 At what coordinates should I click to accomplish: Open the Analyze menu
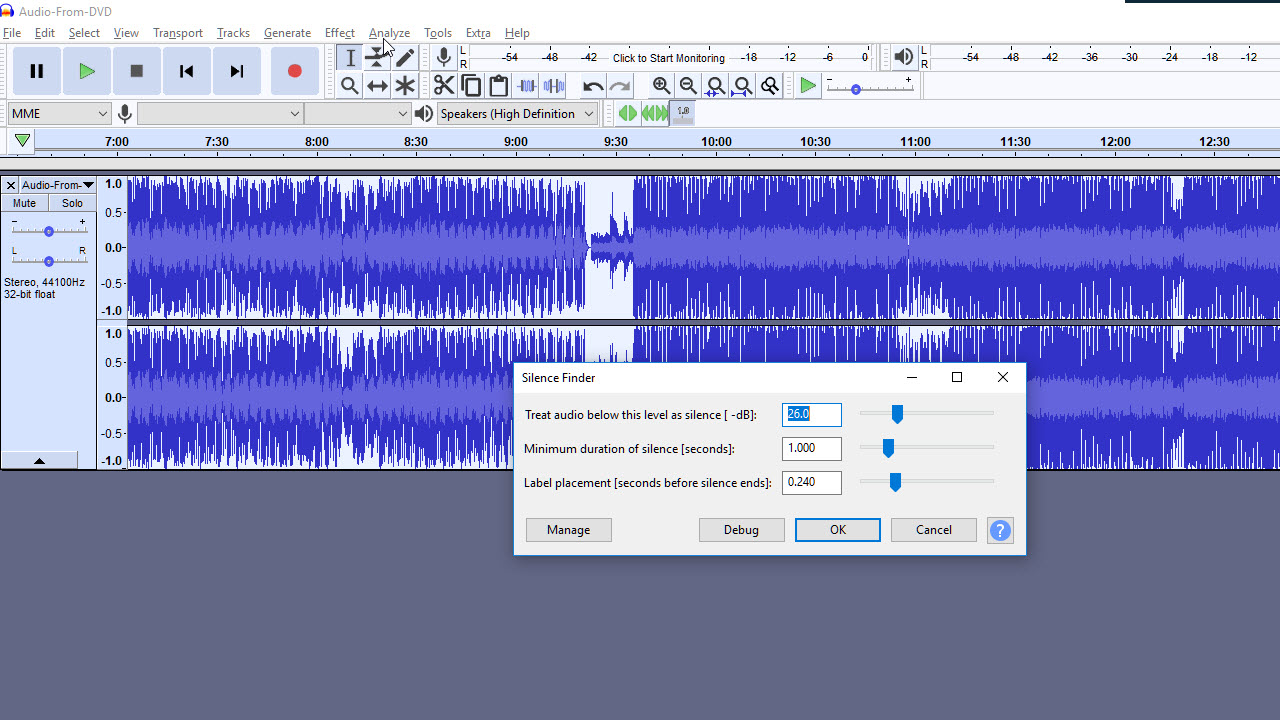pyautogui.click(x=389, y=32)
